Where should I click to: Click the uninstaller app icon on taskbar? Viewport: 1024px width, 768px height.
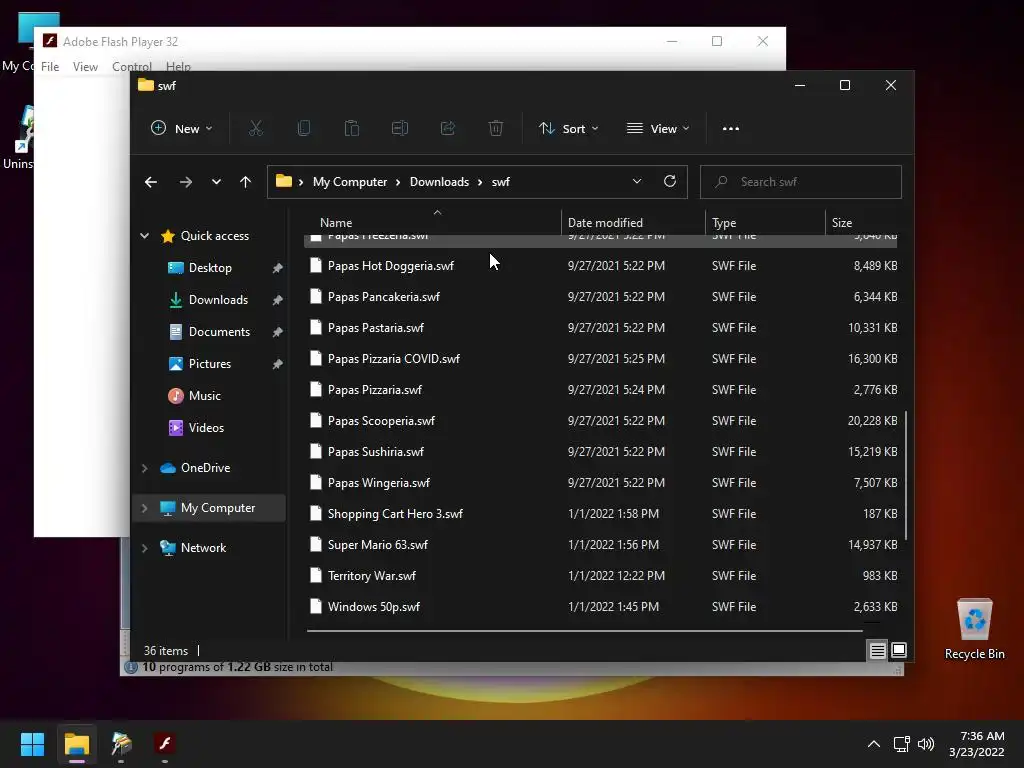[121, 743]
